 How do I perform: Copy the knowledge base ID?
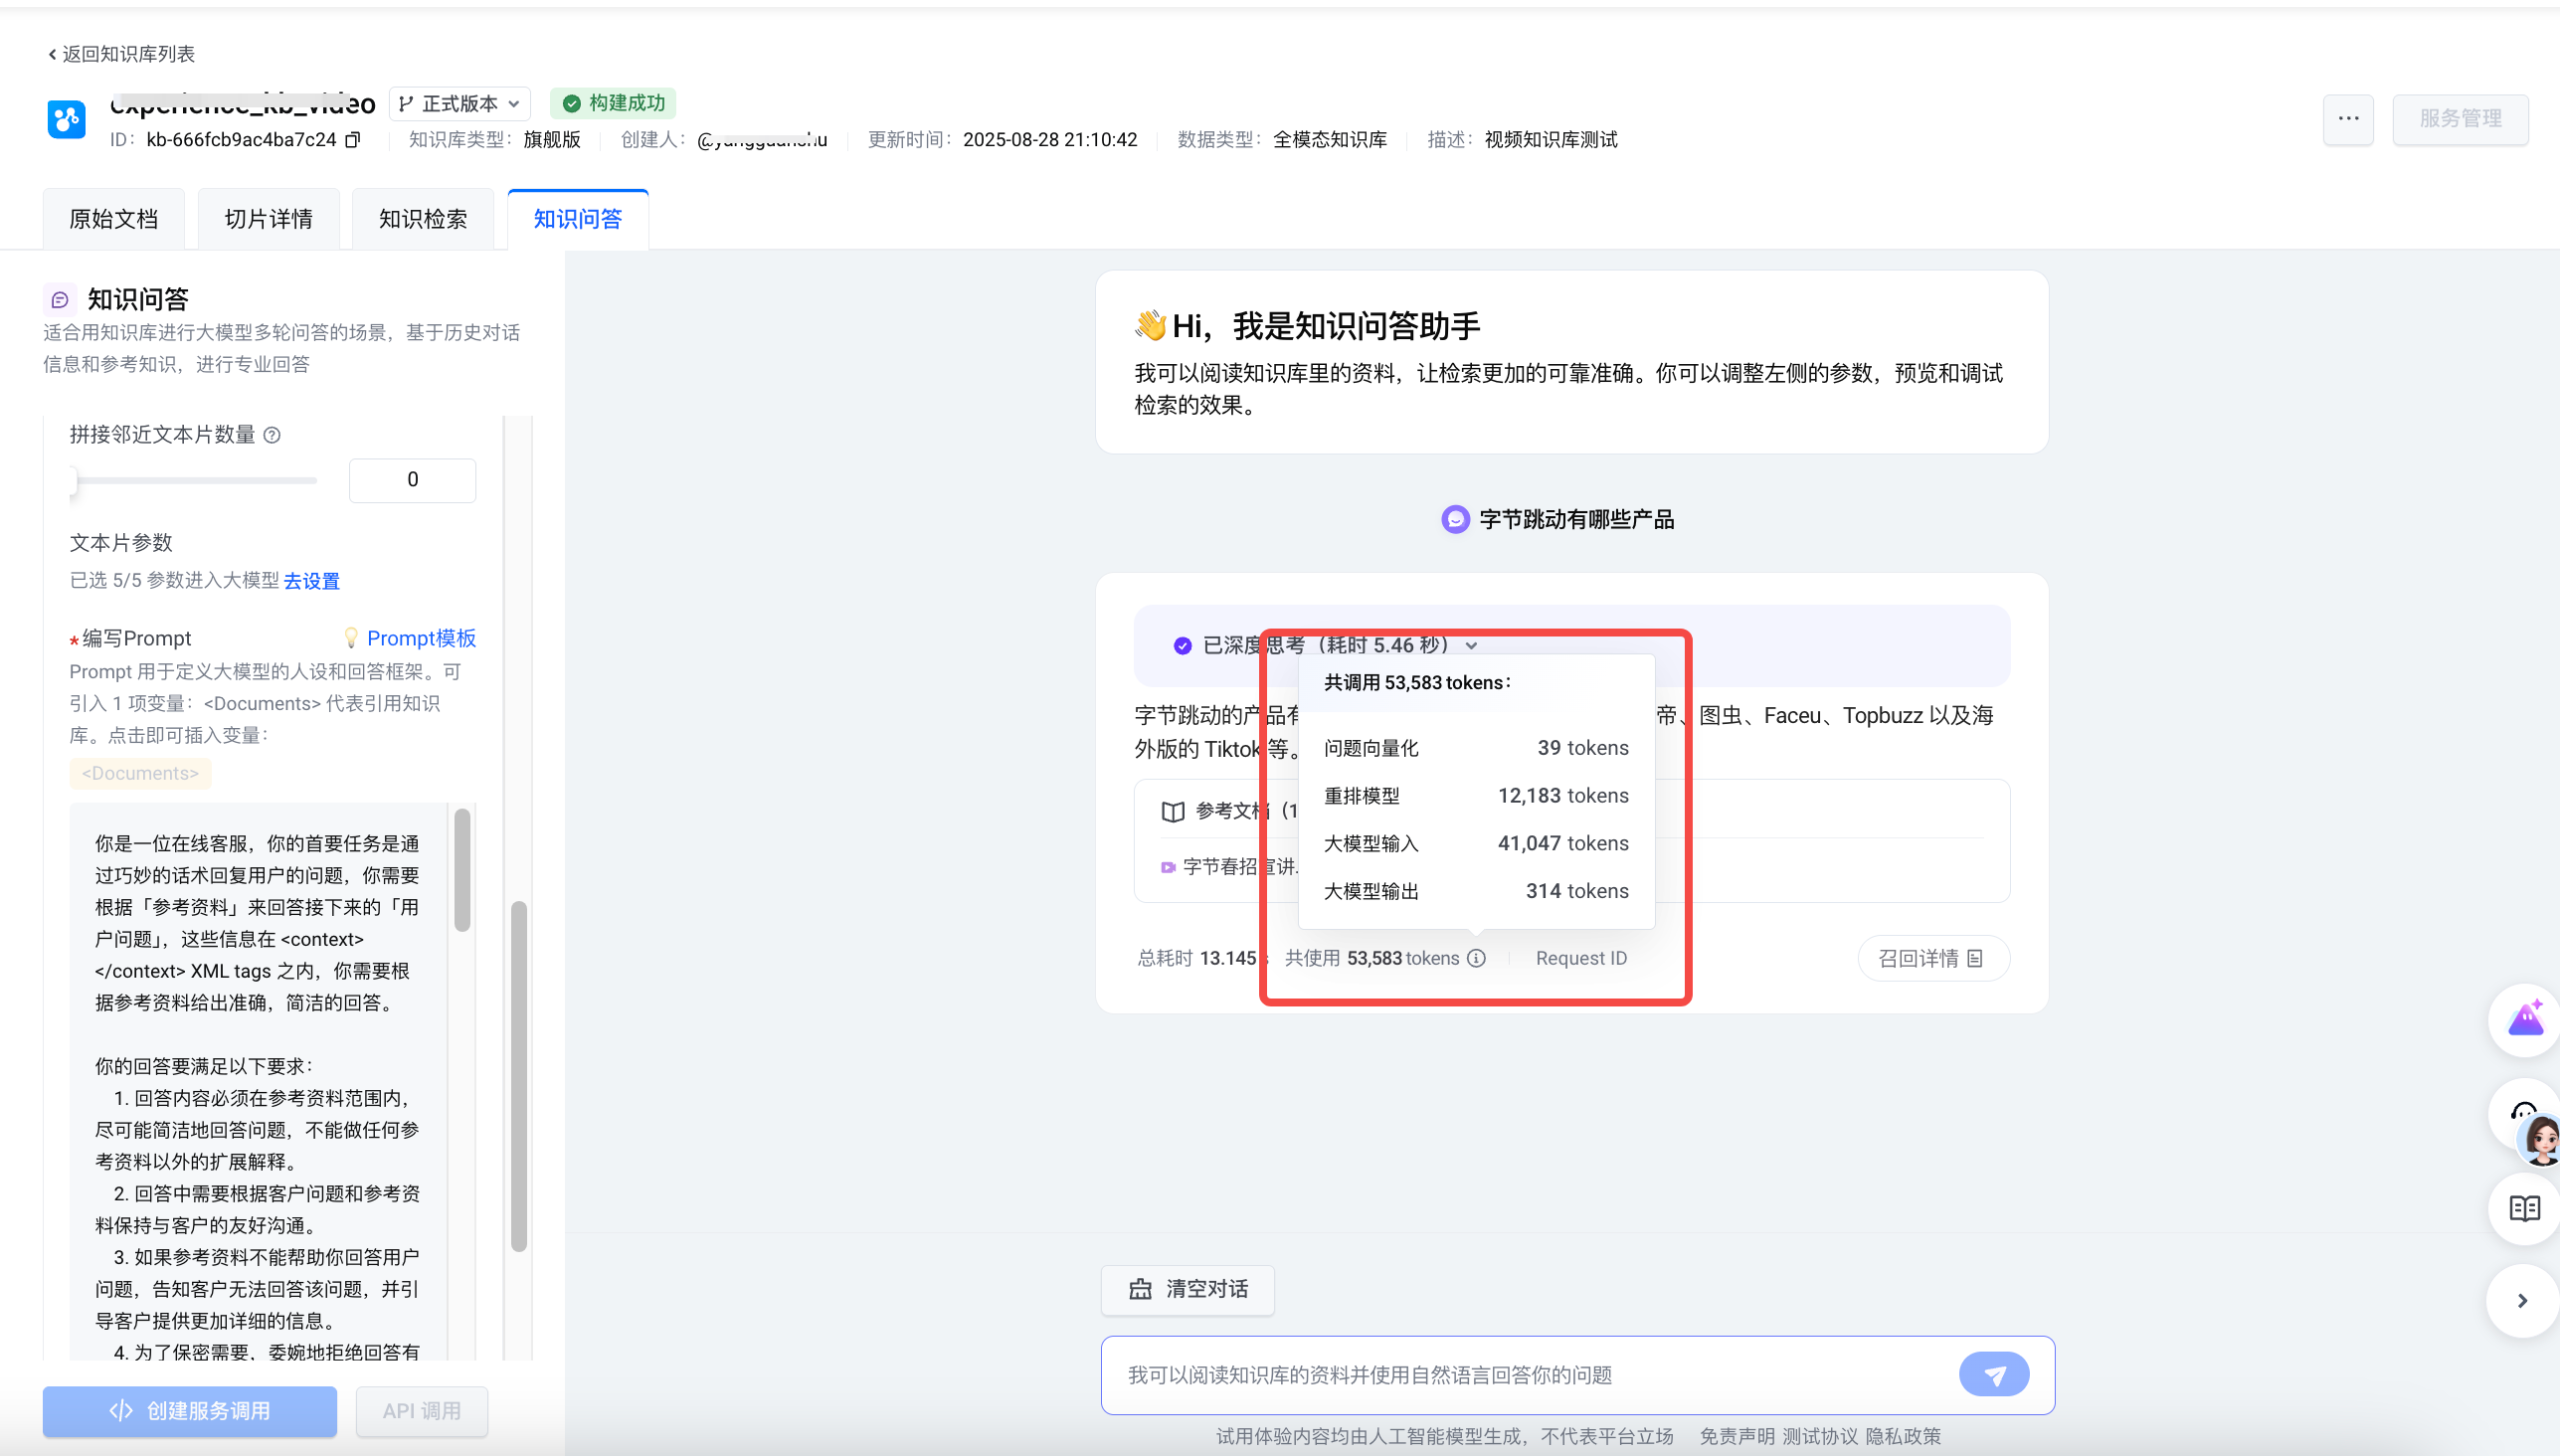coord(352,140)
